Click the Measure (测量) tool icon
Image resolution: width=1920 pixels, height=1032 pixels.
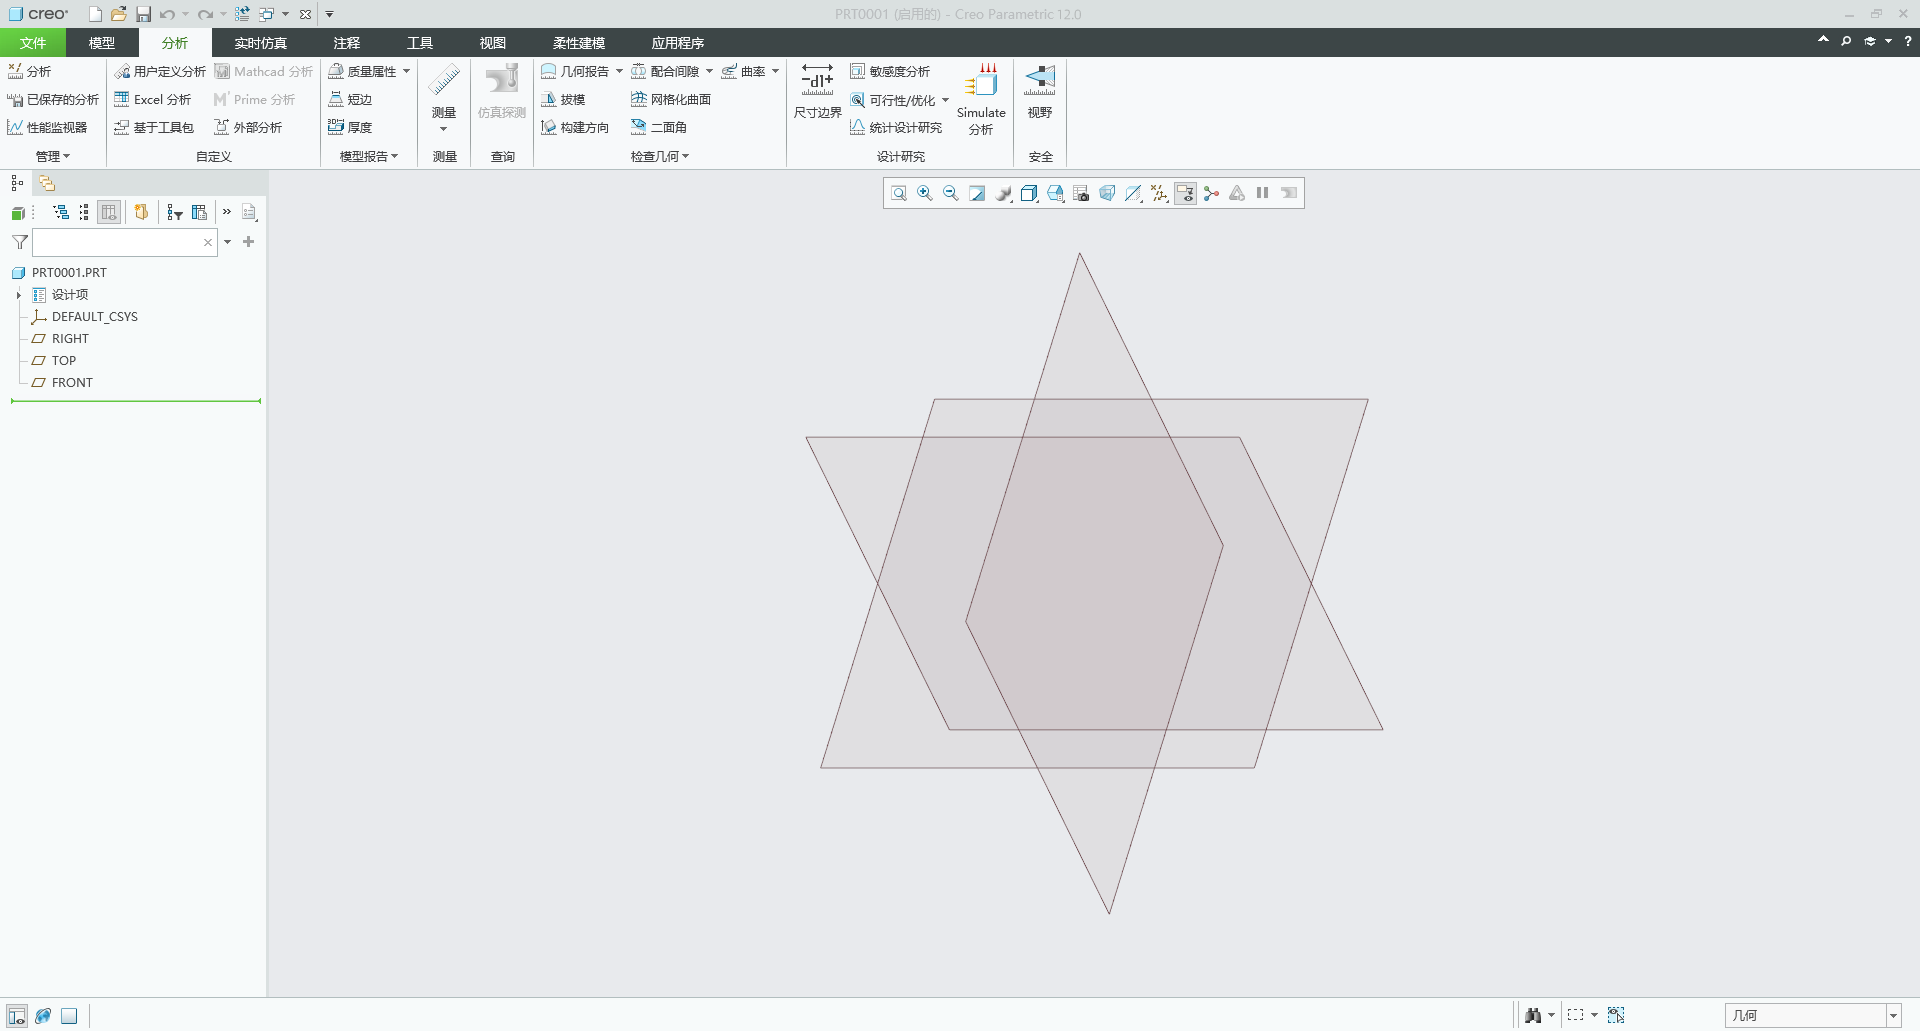[444, 80]
